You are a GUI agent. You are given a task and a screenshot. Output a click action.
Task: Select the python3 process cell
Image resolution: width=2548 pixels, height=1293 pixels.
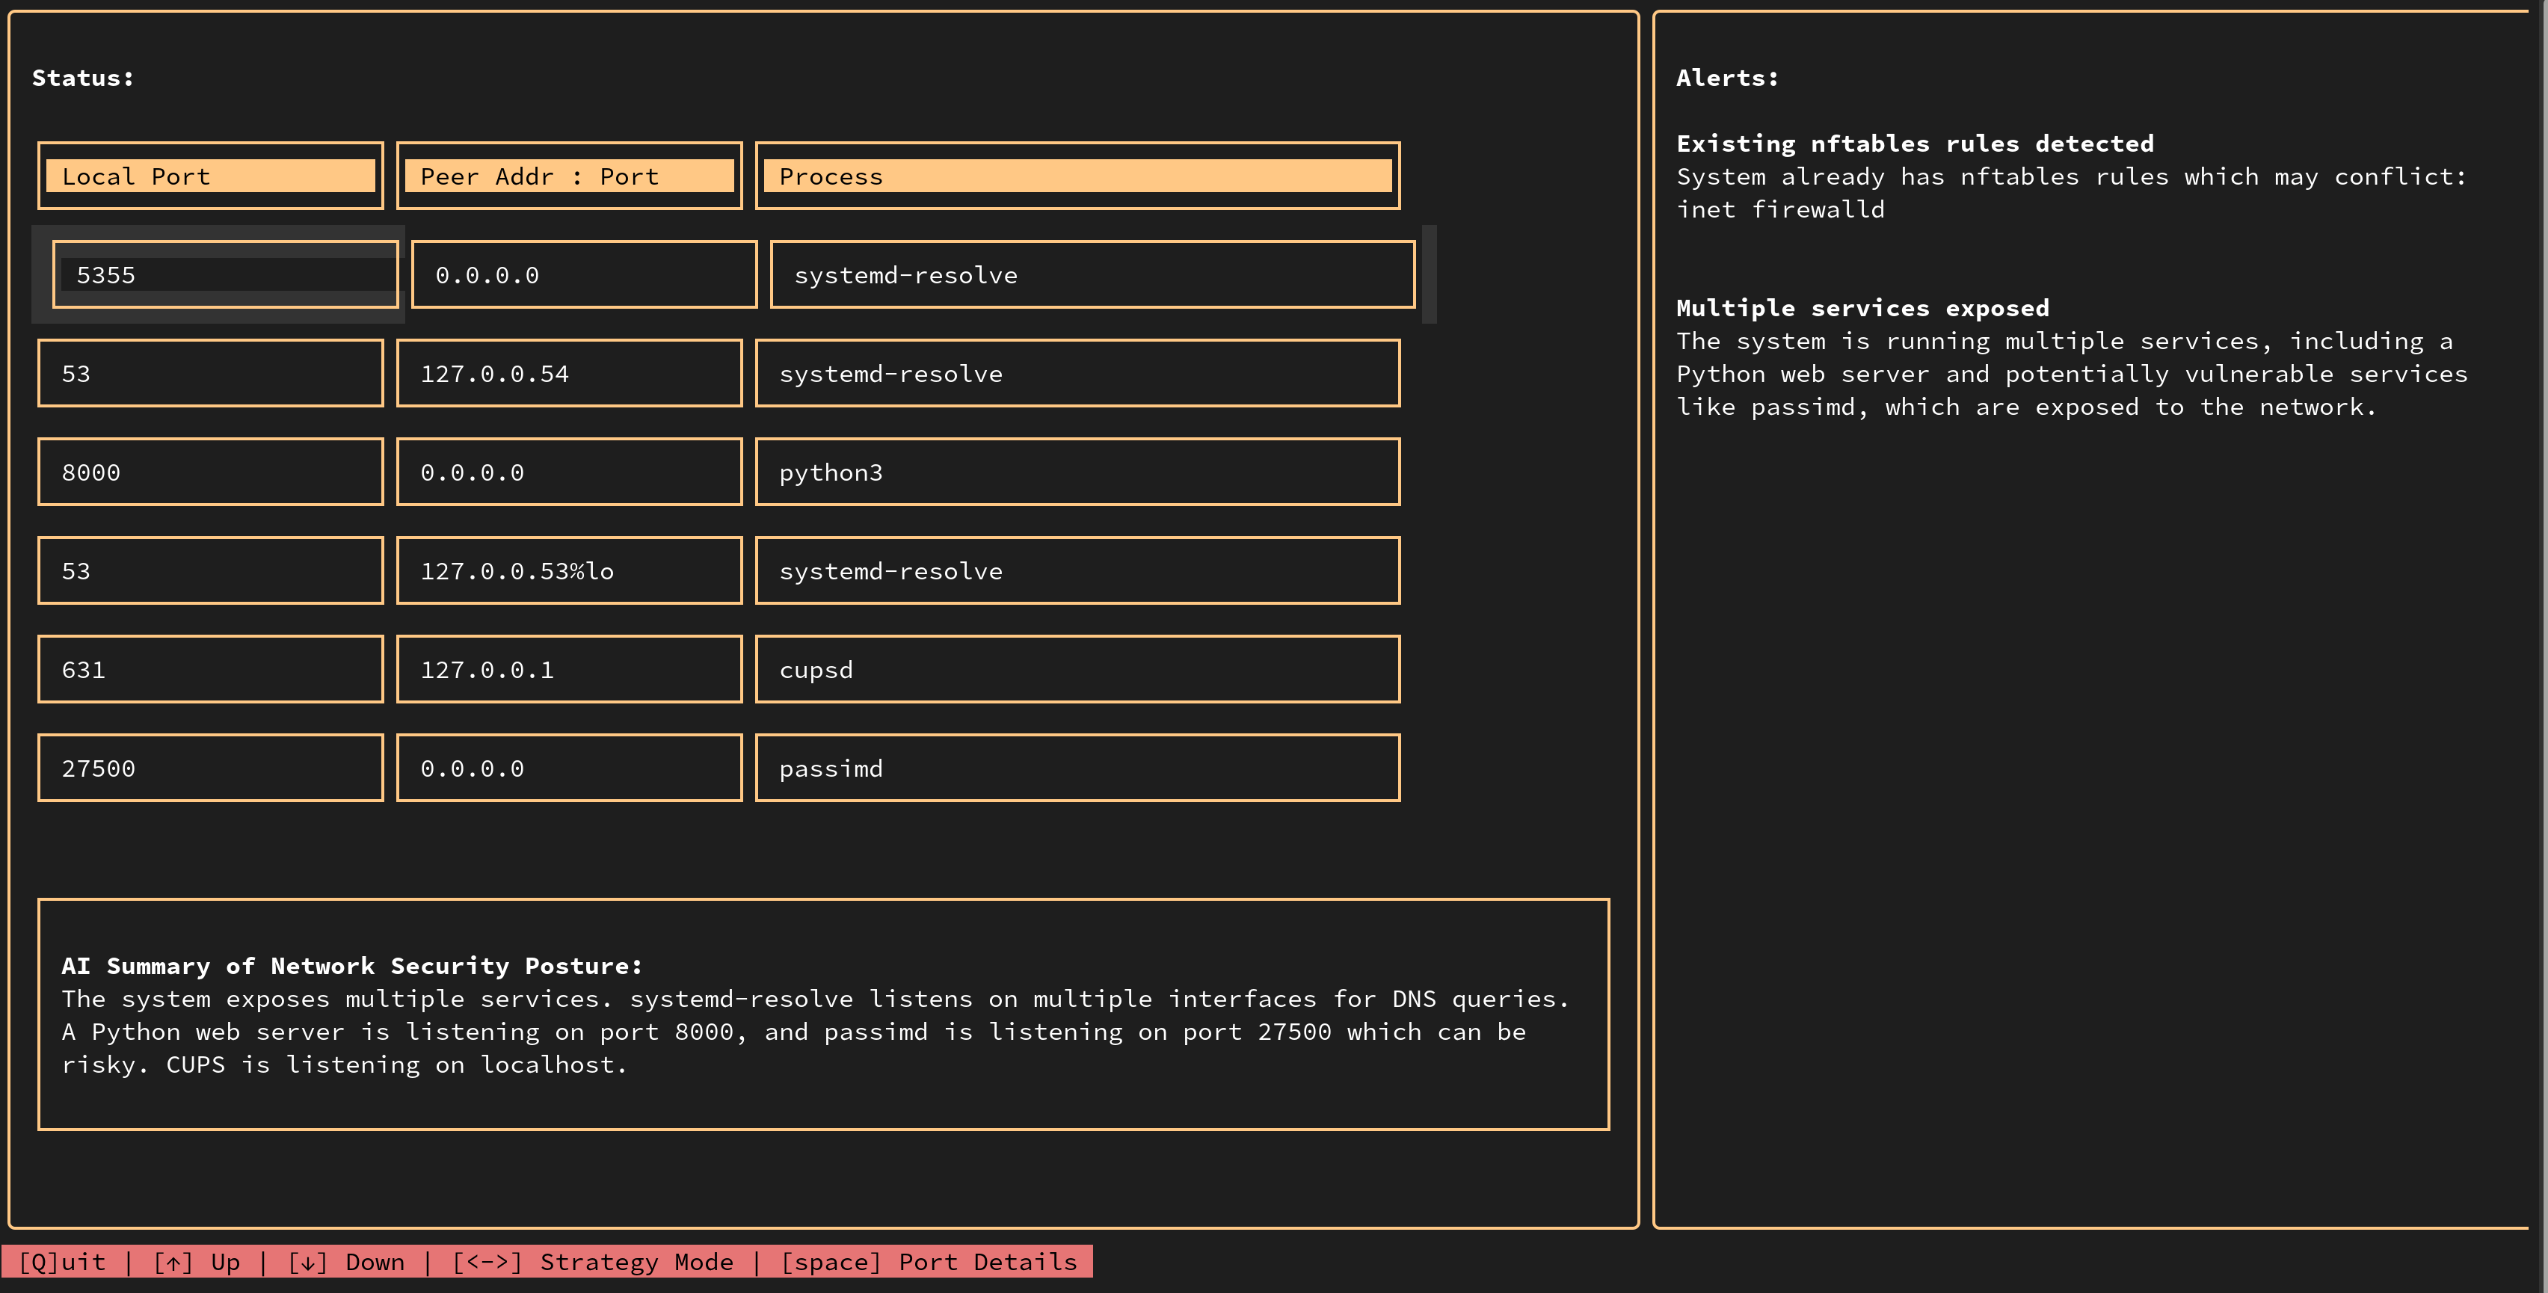(1077, 472)
